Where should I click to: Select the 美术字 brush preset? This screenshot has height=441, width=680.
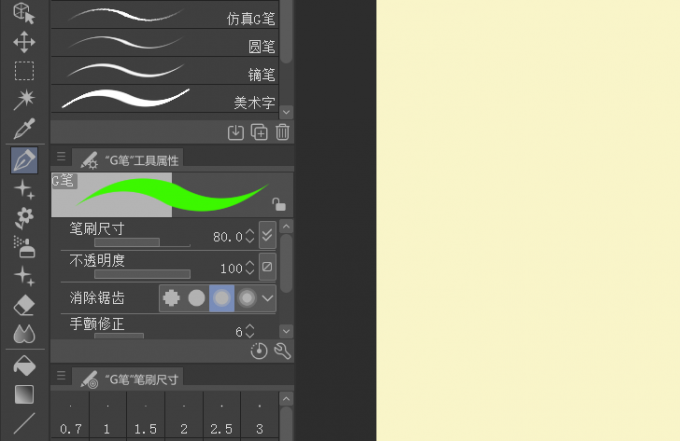165,99
